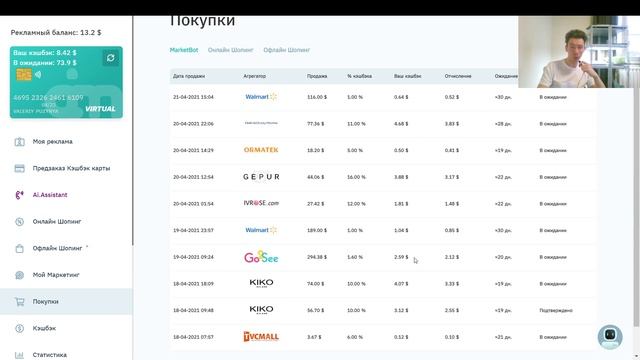Switch to the Офлайн Шопинг tab
The height and width of the screenshot is (360, 640).
click(x=287, y=50)
